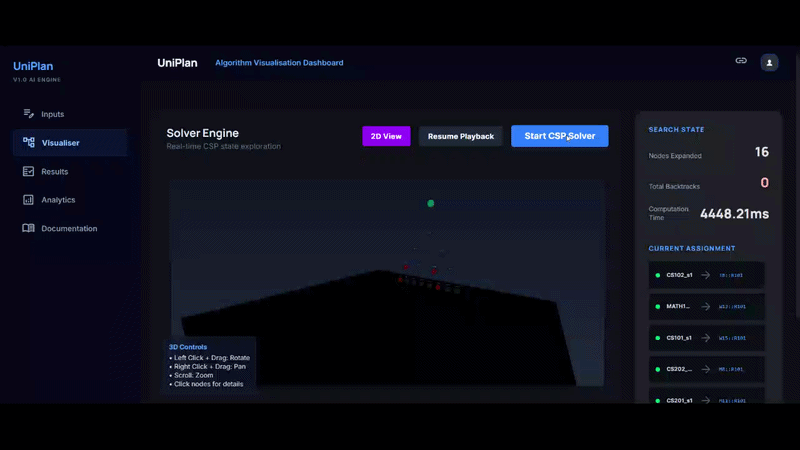Click Resume Playback button
This screenshot has width=800, height=450.
461,136
